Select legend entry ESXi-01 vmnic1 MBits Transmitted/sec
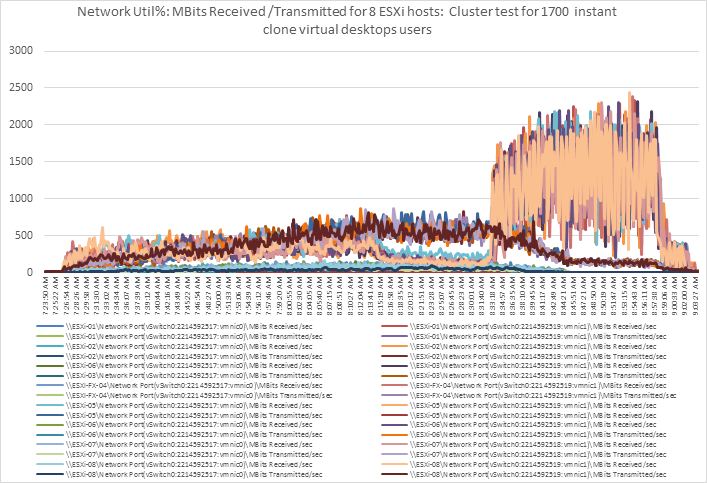707x483 pixels. tap(523, 336)
